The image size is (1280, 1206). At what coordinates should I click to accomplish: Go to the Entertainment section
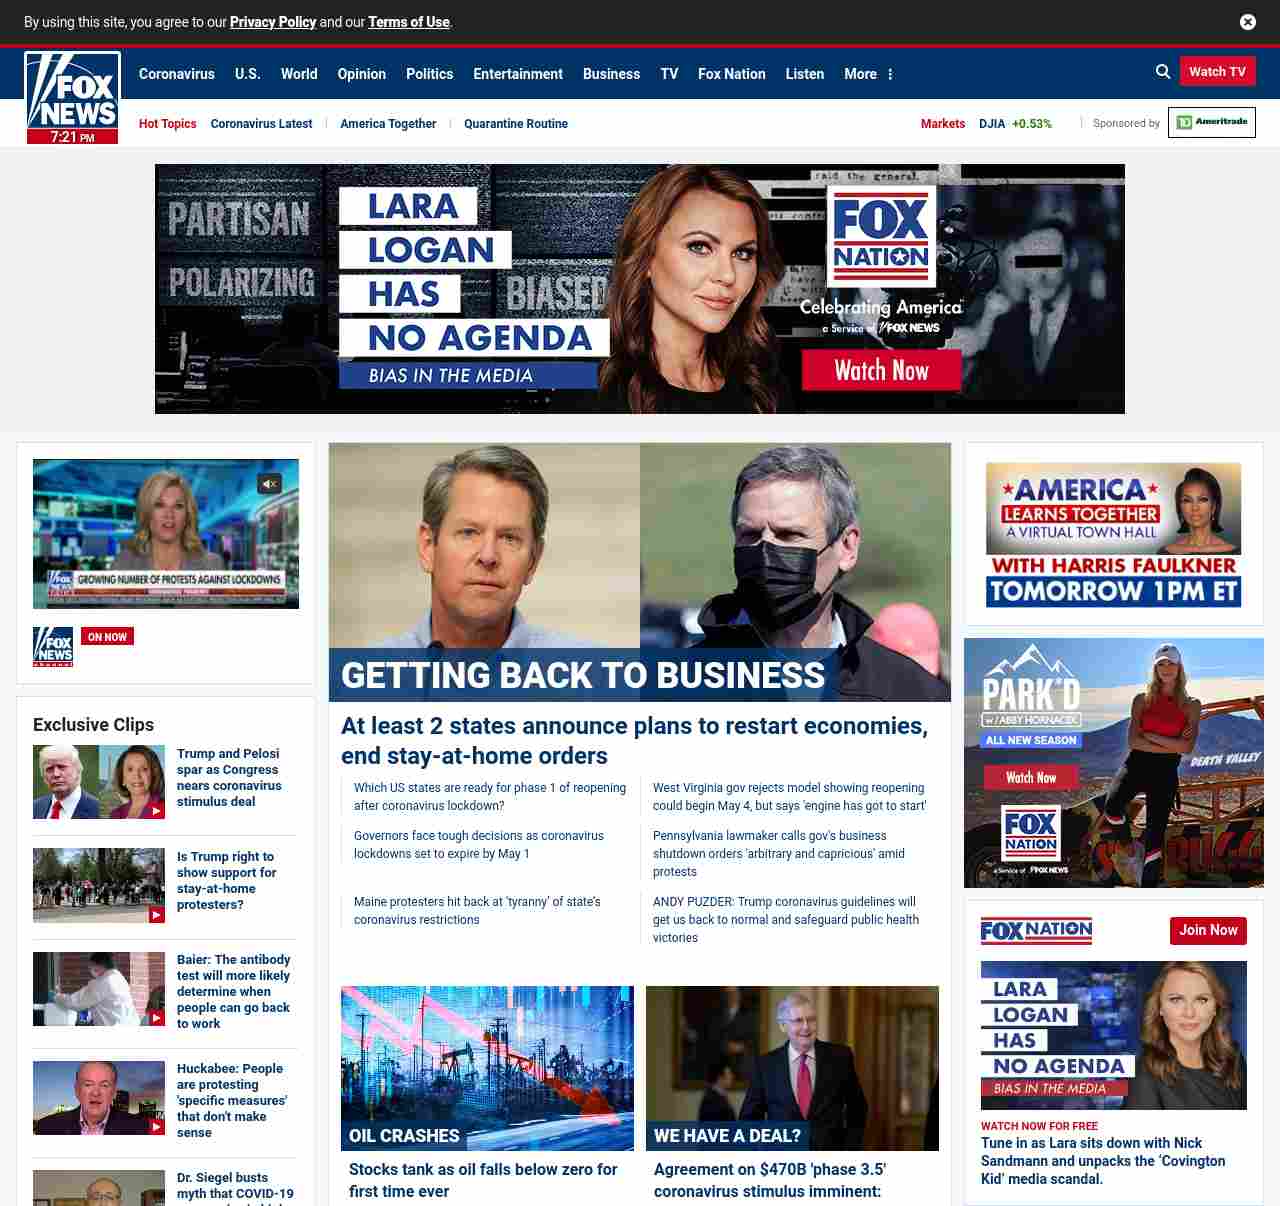coord(517,74)
